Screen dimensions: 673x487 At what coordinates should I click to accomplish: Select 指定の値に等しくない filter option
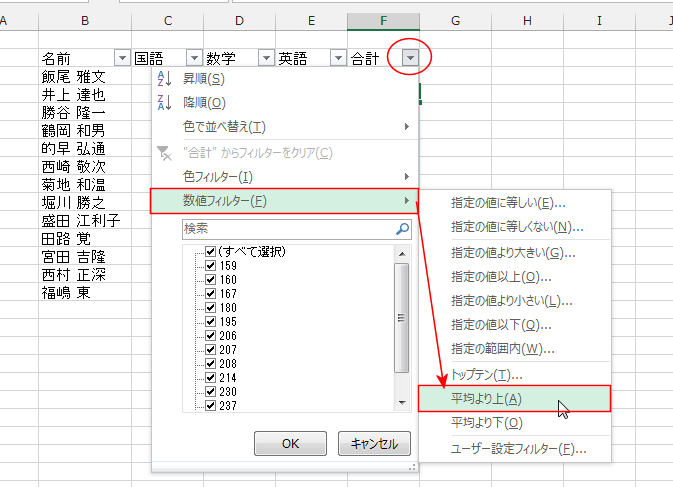(x=515, y=227)
